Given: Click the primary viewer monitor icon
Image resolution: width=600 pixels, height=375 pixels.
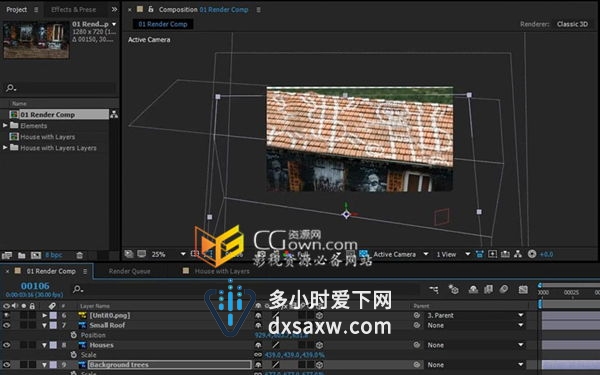Looking at the screenshot, I should pyautogui.click(x=142, y=254).
